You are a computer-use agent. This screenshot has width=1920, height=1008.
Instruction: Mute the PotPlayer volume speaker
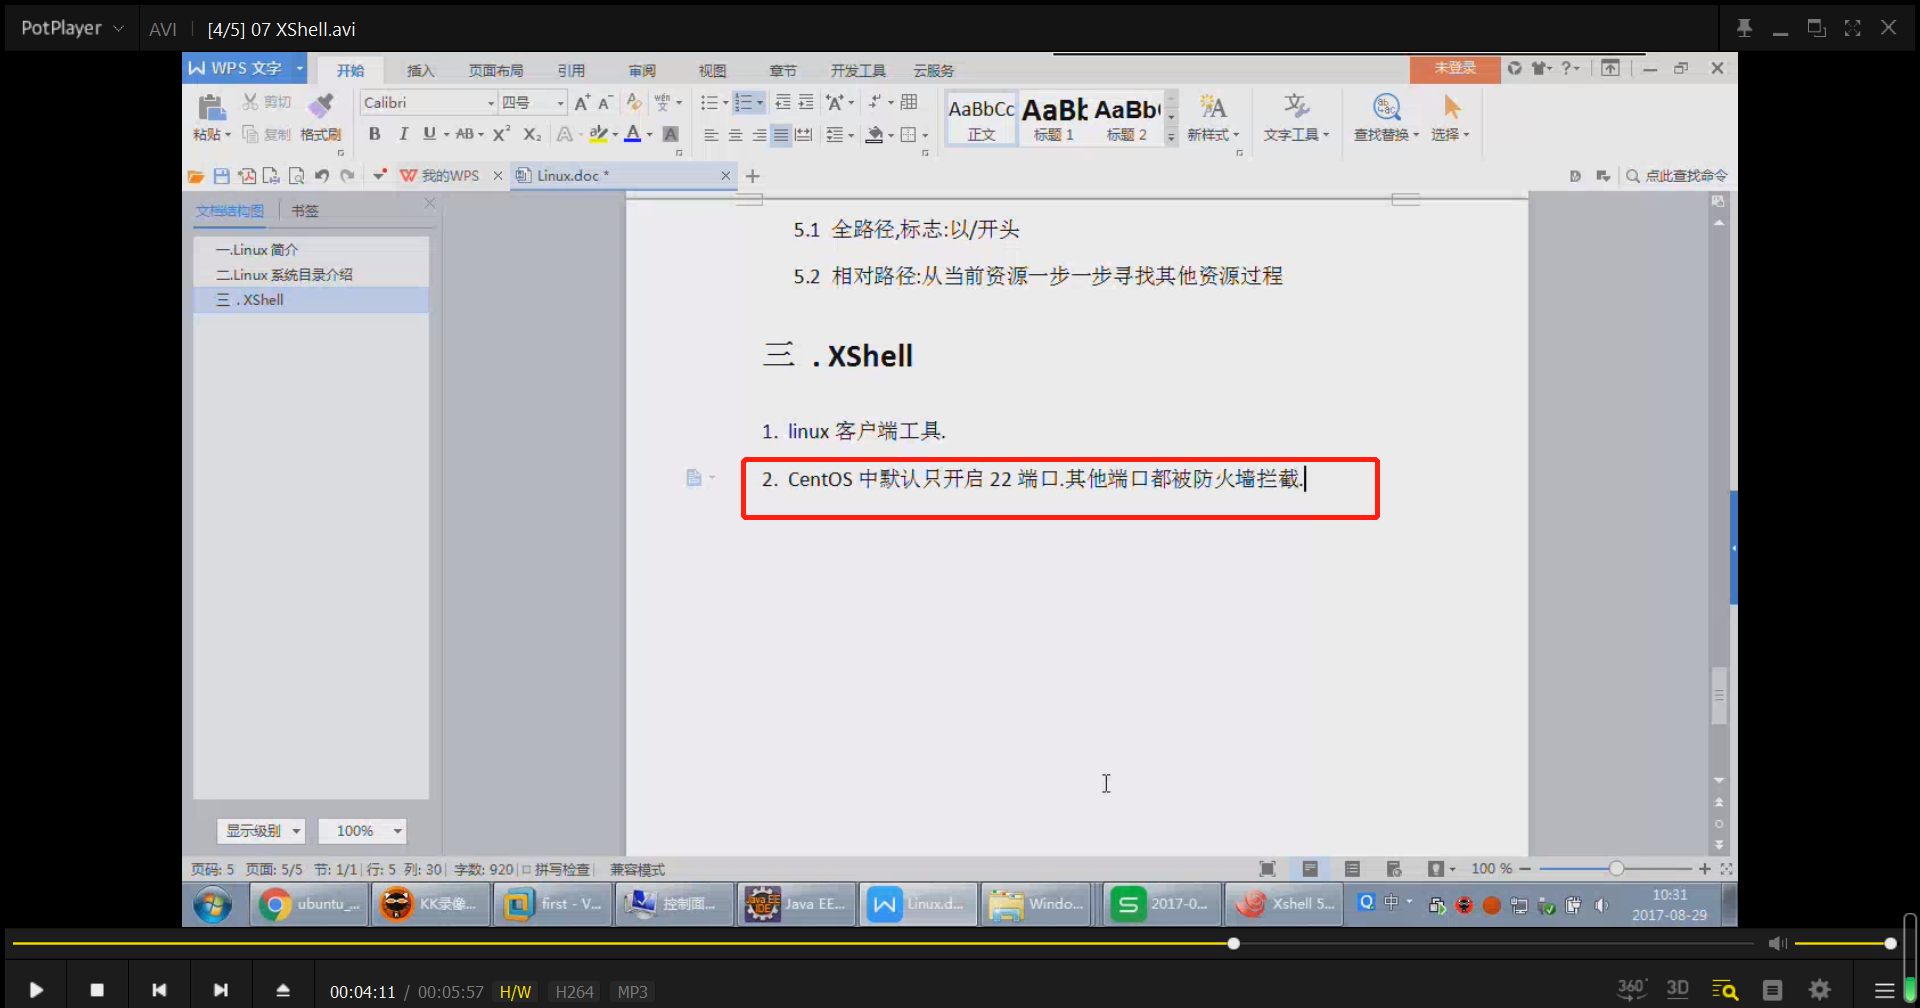click(x=1777, y=943)
